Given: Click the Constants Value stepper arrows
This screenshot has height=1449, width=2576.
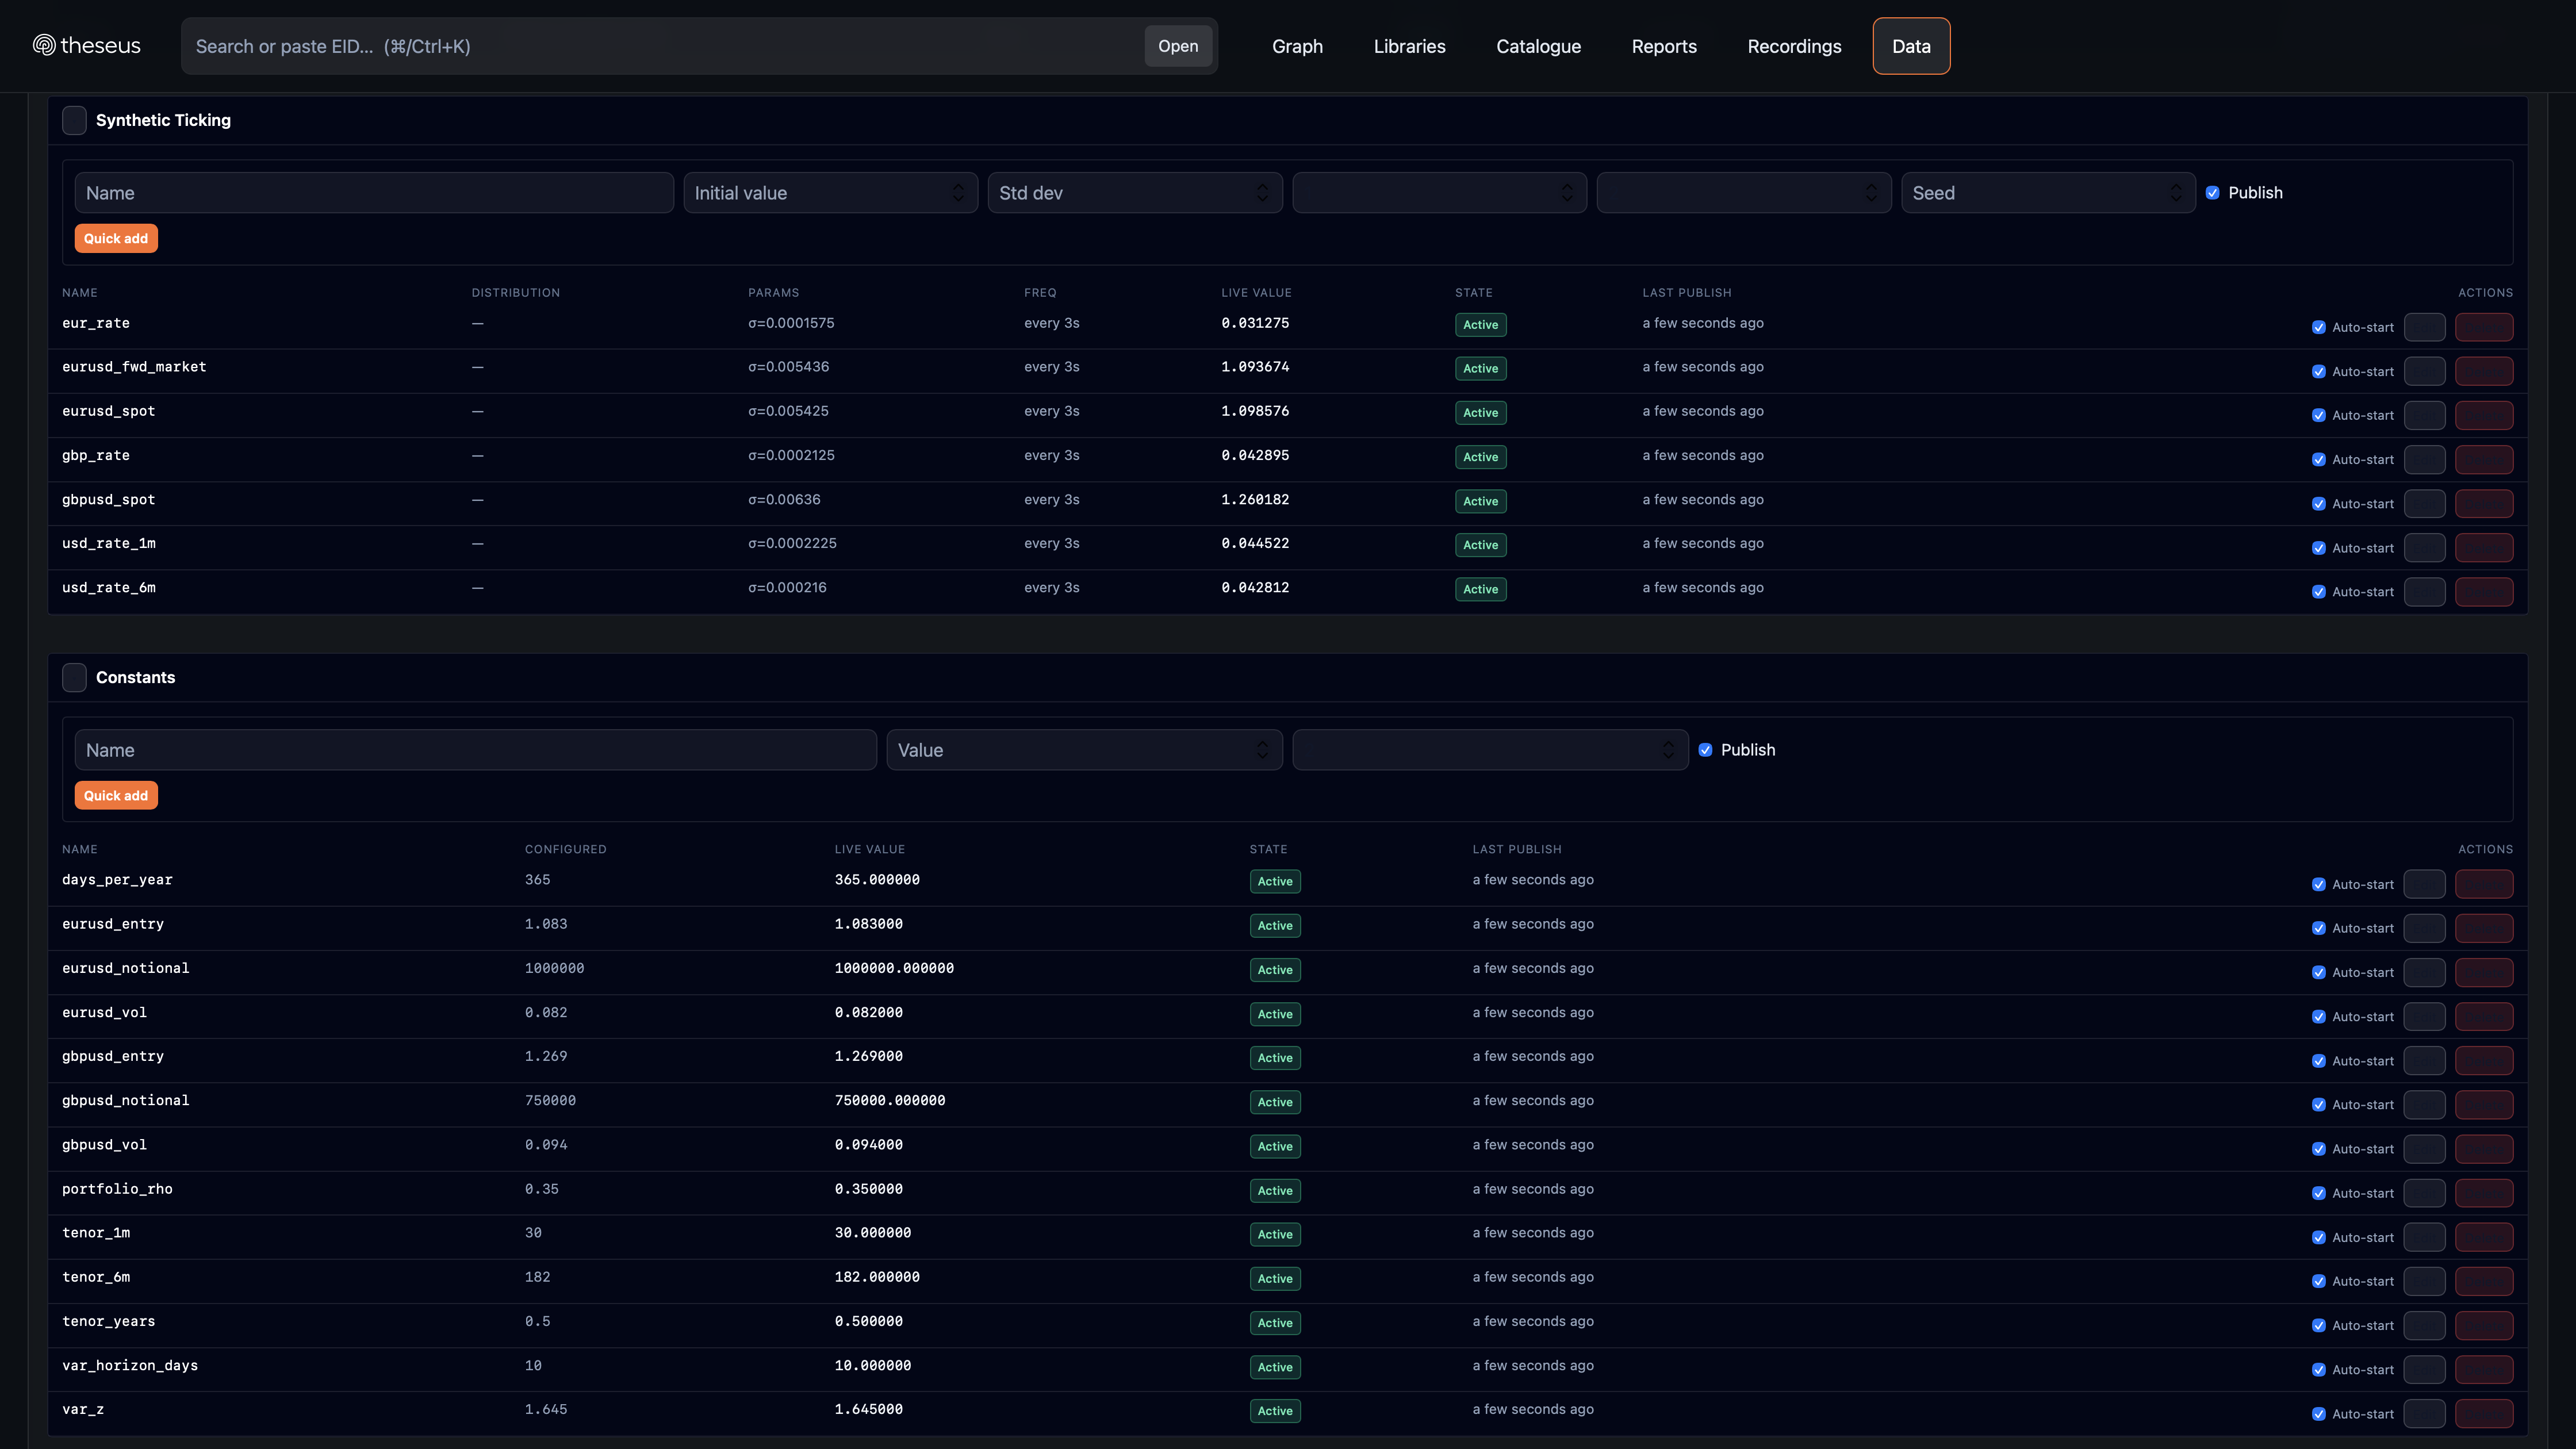Looking at the screenshot, I should pos(1262,750).
